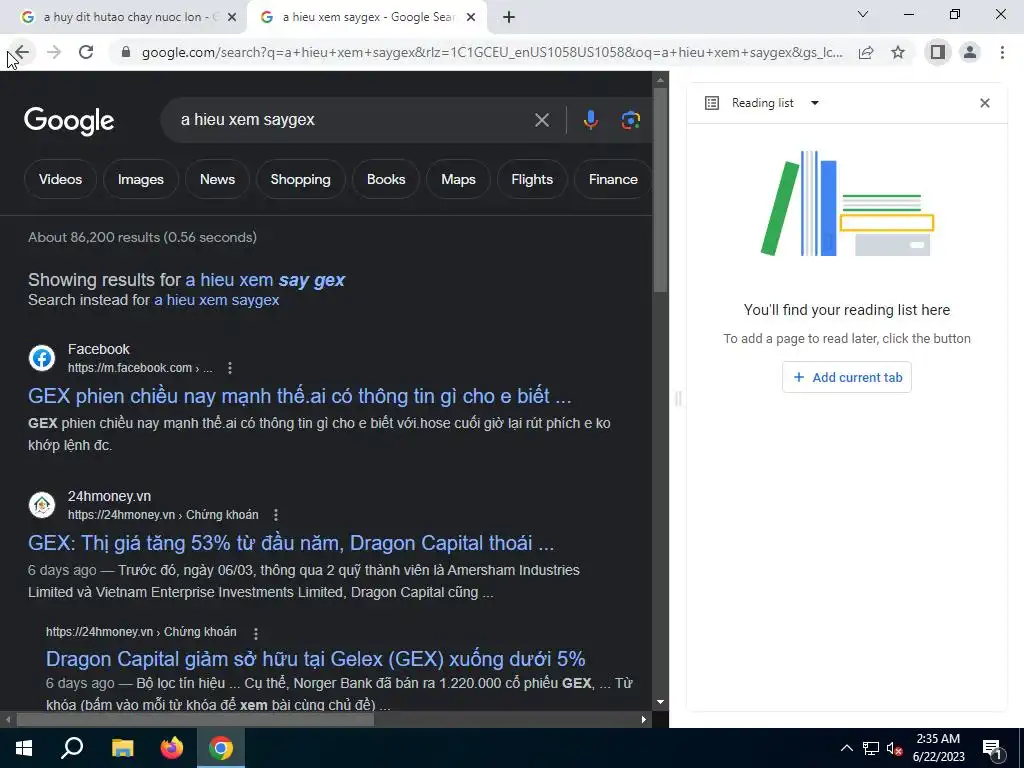Viewport: 1024px width, 768px height.
Task: Open the network status tray icon
Action: (871, 748)
